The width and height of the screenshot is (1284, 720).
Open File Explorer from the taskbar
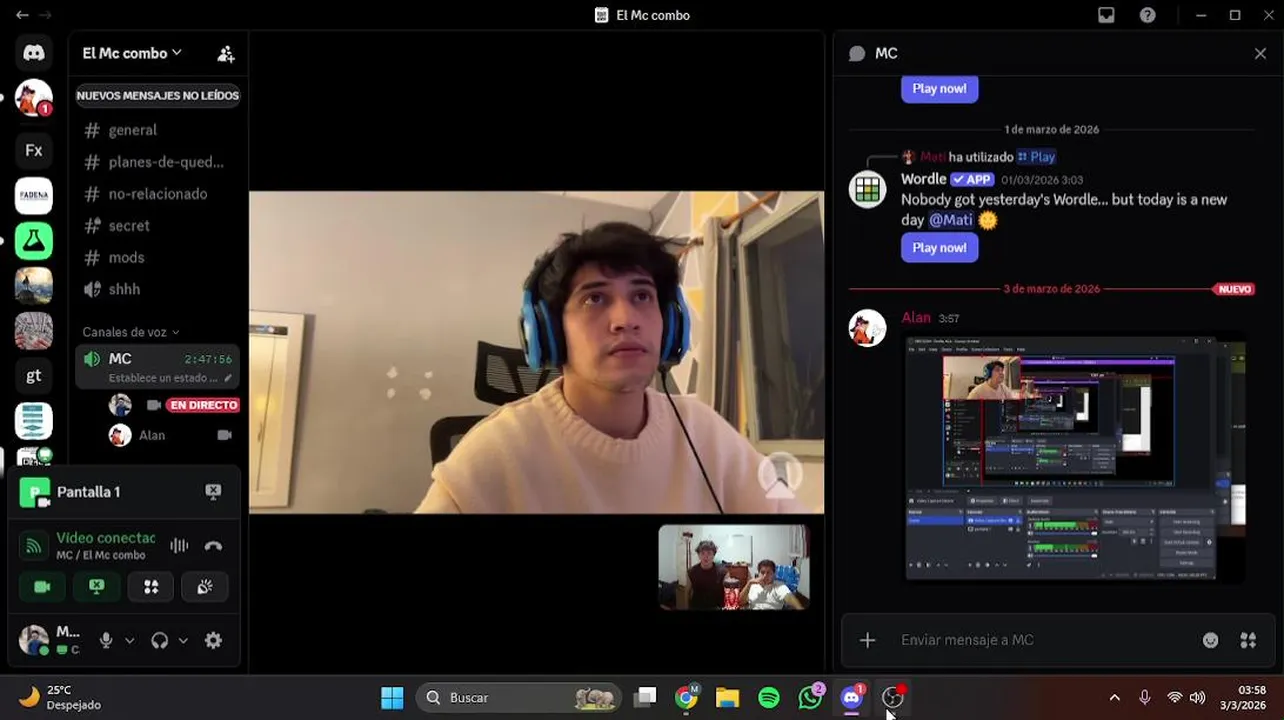[727, 697]
